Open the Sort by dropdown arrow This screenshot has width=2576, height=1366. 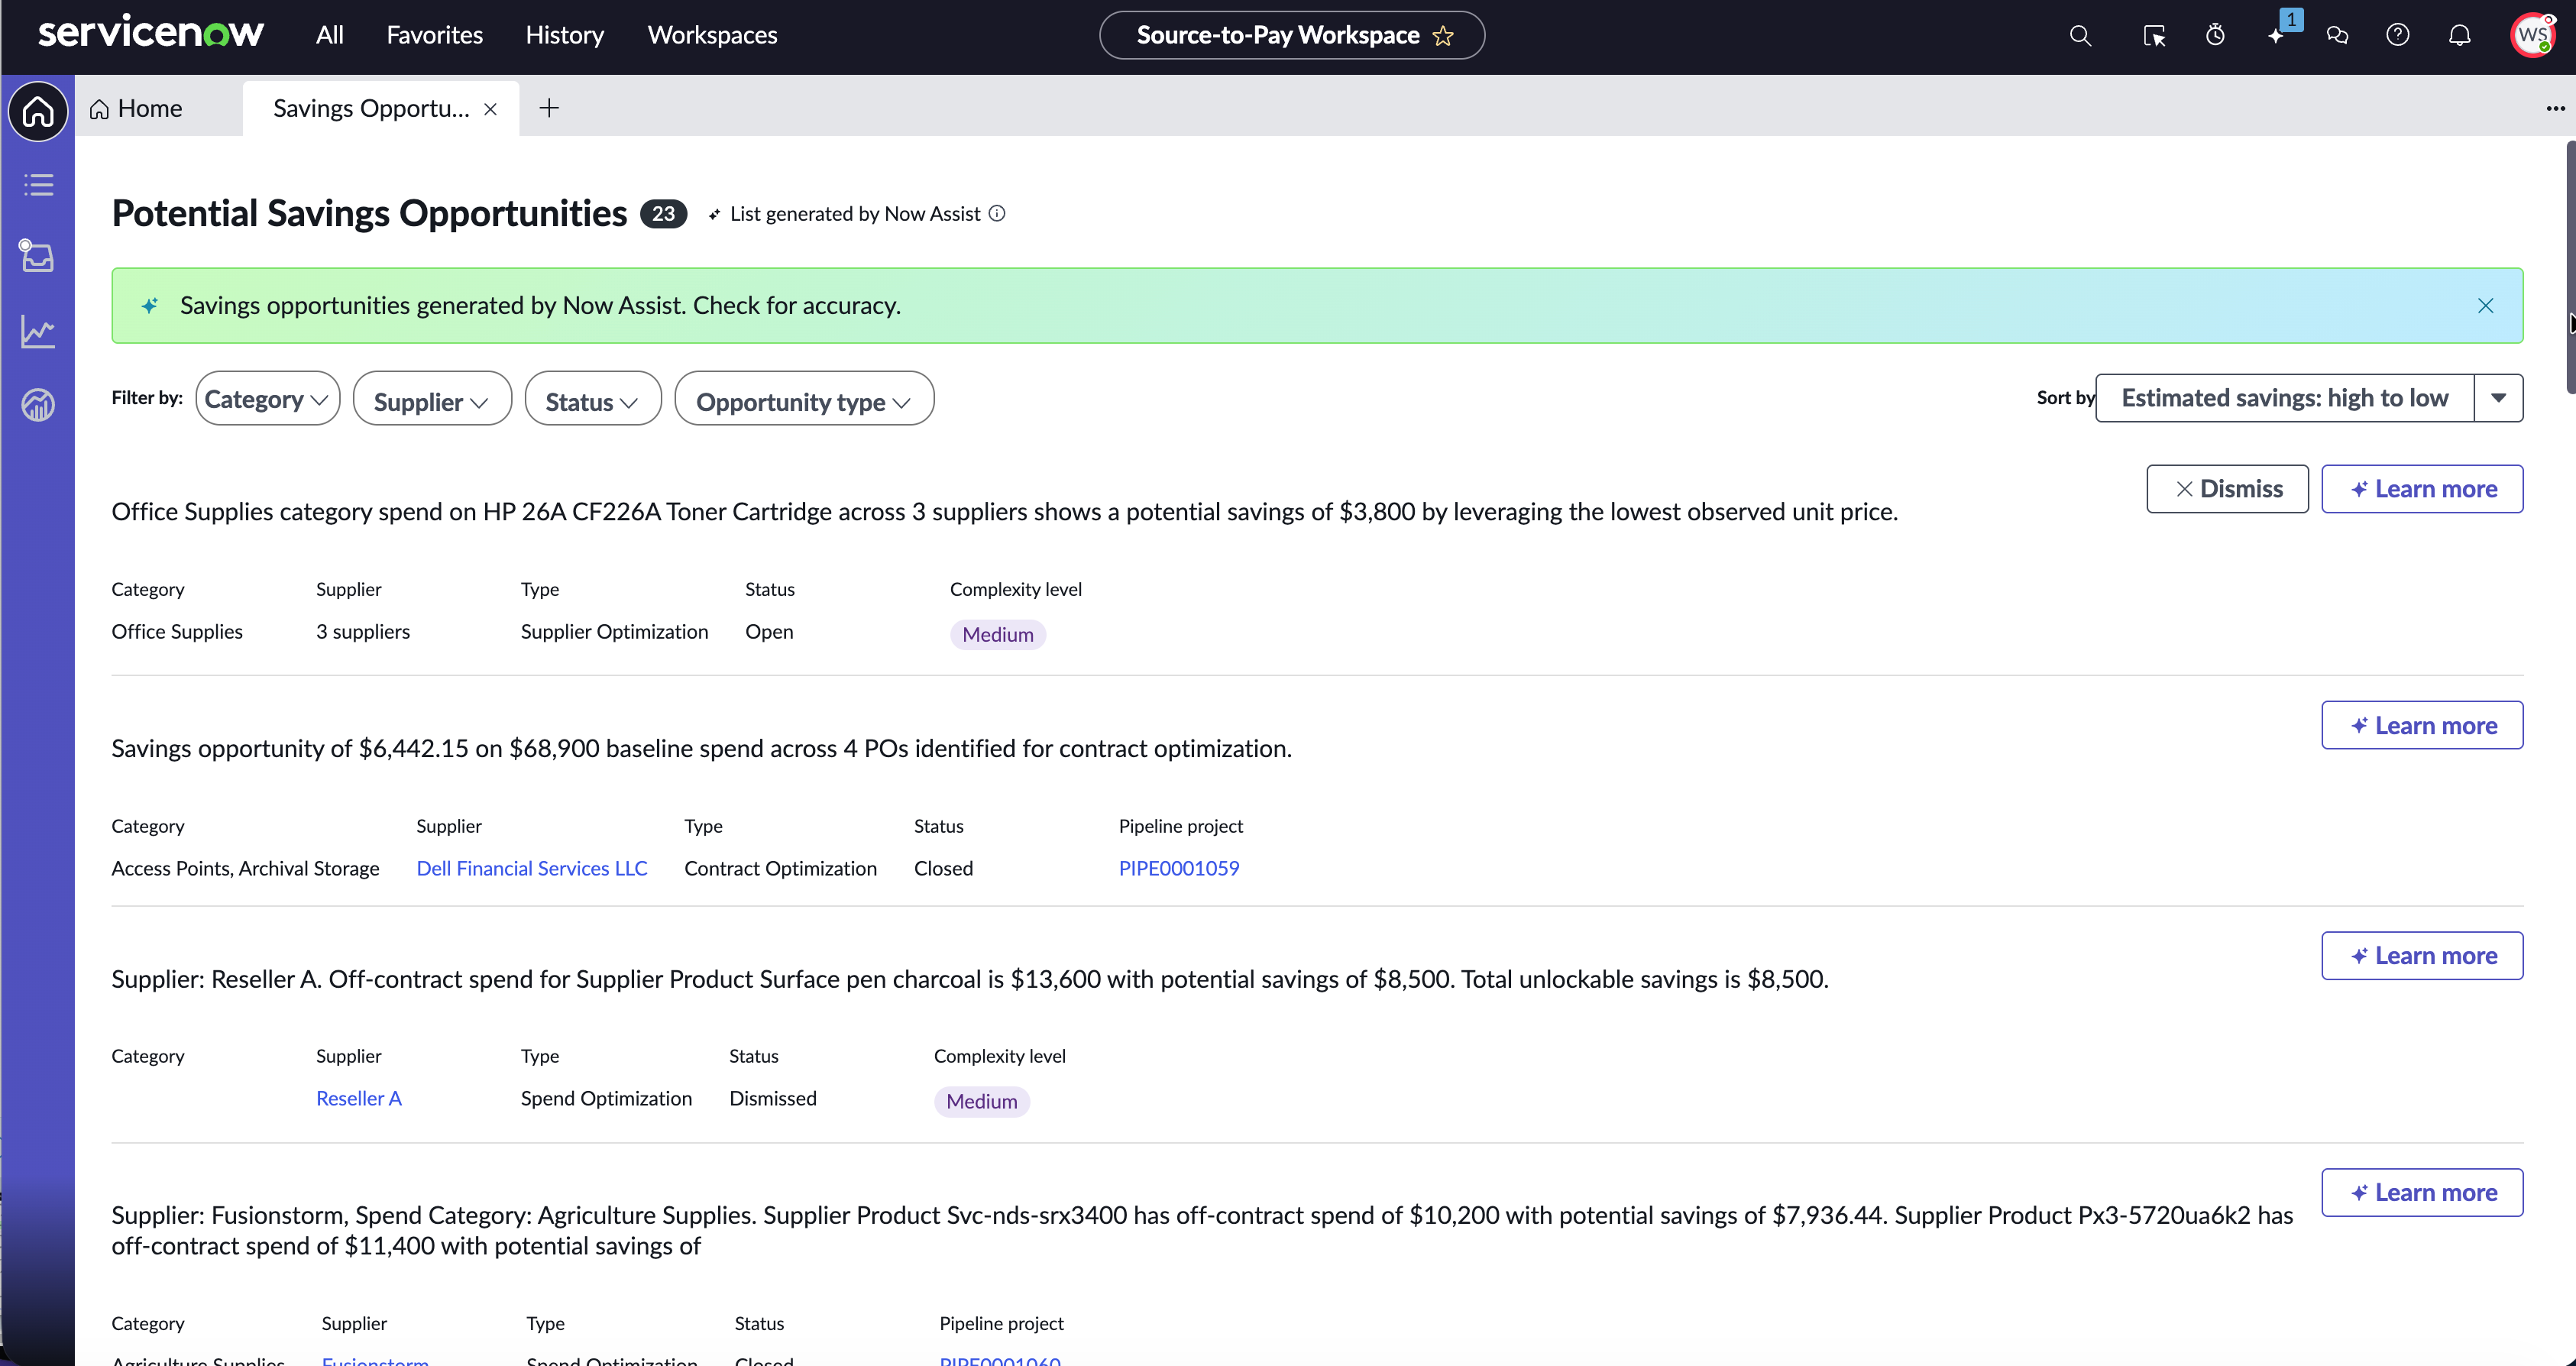[2498, 398]
